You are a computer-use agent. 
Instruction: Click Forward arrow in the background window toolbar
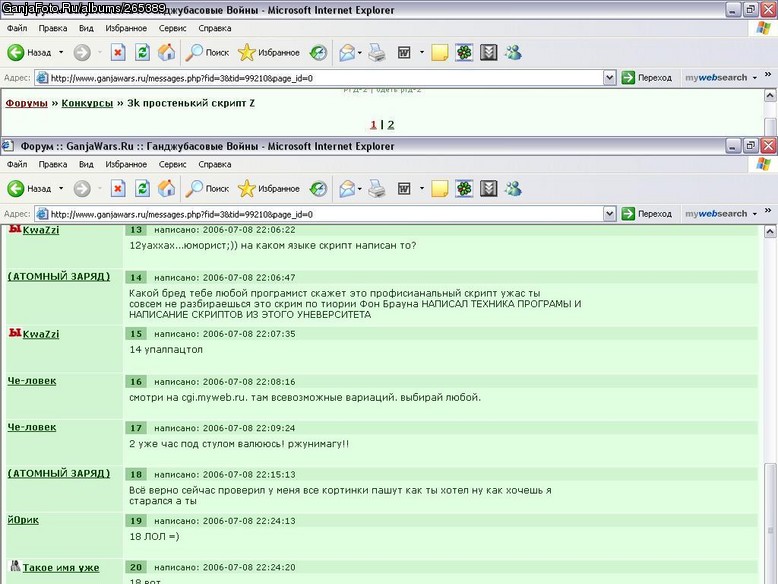tap(82, 52)
